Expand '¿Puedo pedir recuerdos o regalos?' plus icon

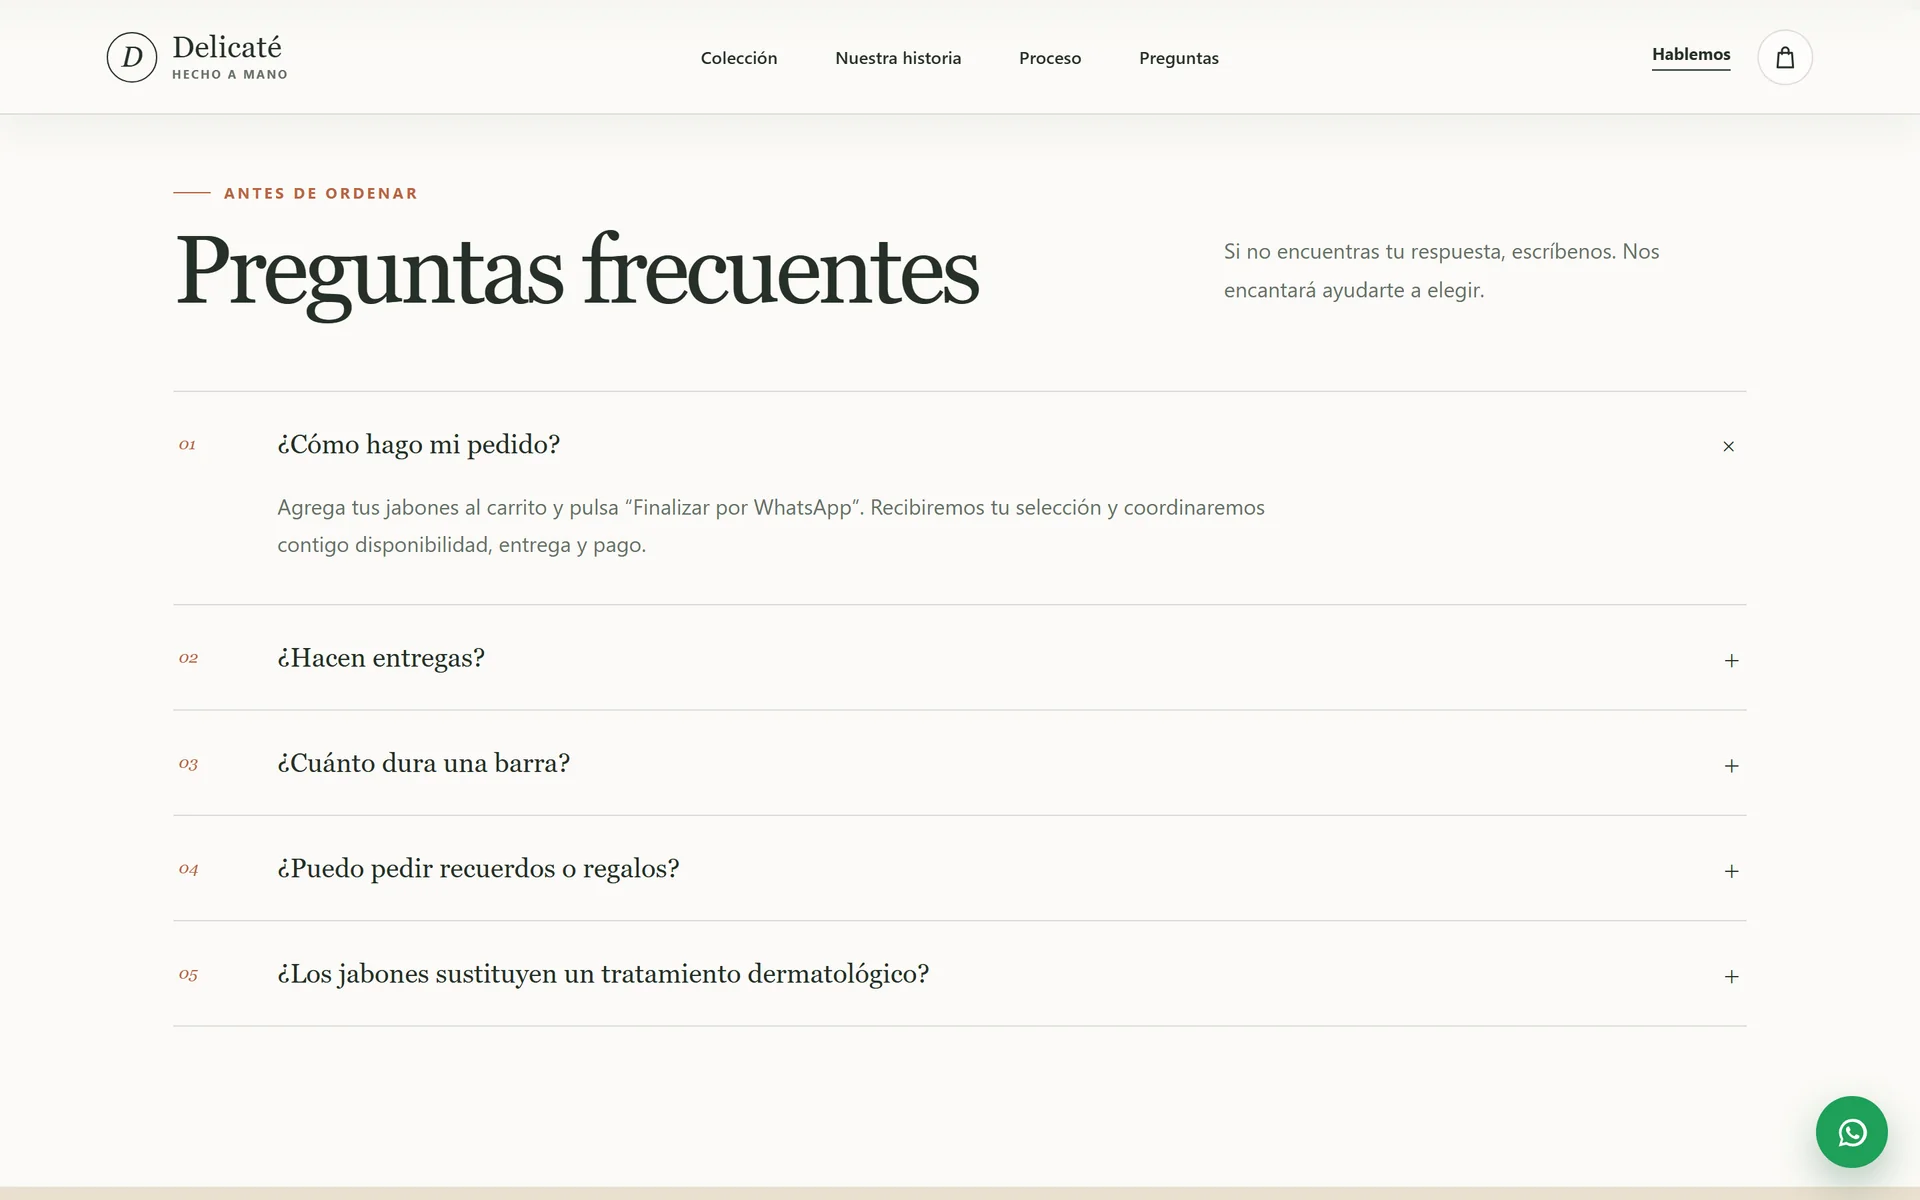(1731, 871)
